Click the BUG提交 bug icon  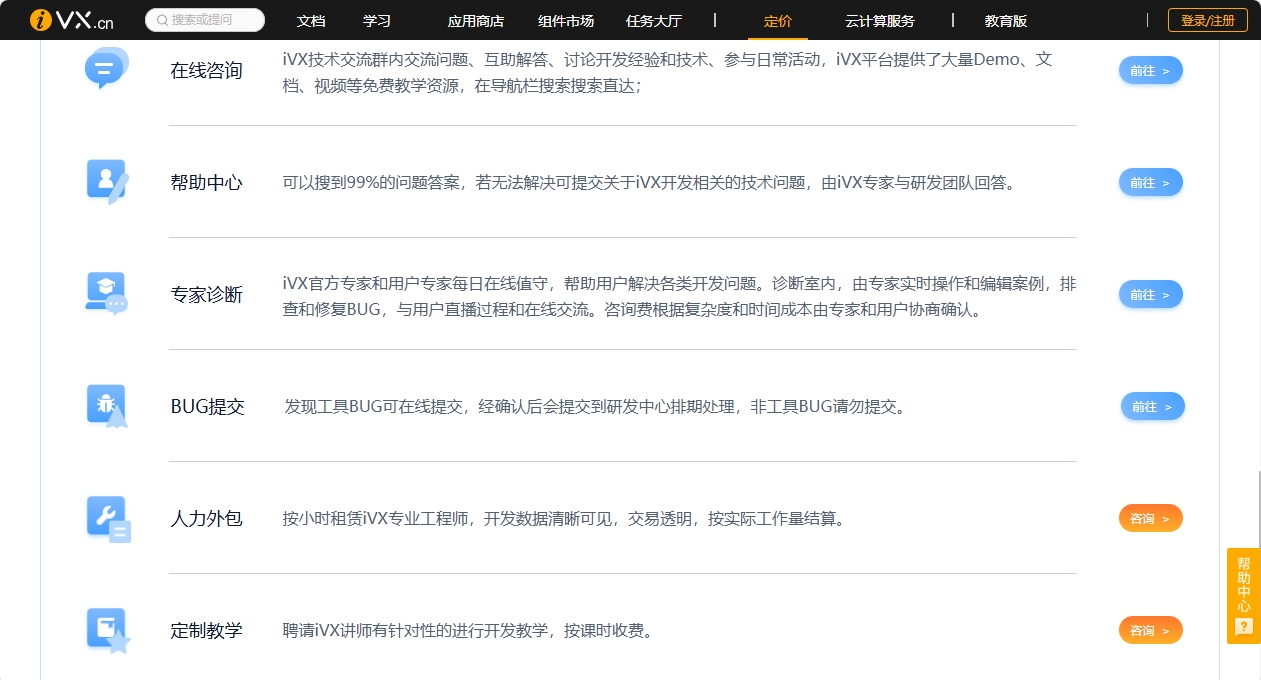click(x=107, y=406)
